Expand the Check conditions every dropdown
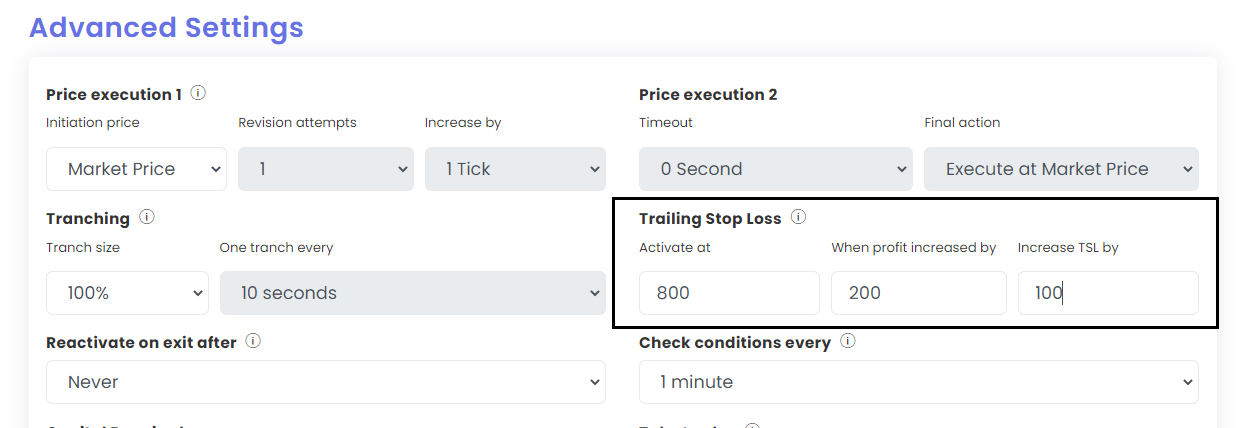This screenshot has width=1251, height=428. [x=918, y=382]
